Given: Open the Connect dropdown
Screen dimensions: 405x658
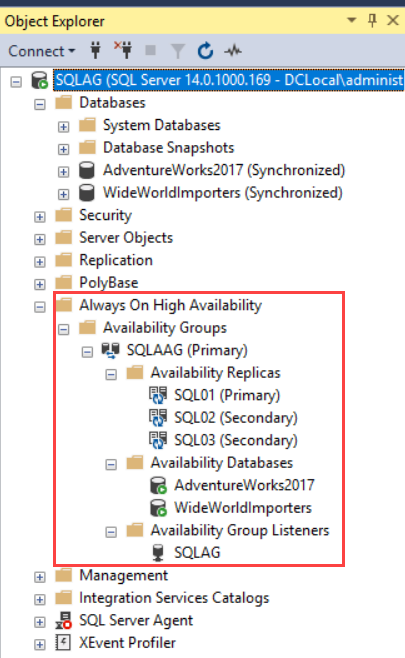Looking at the screenshot, I should (41, 51).
